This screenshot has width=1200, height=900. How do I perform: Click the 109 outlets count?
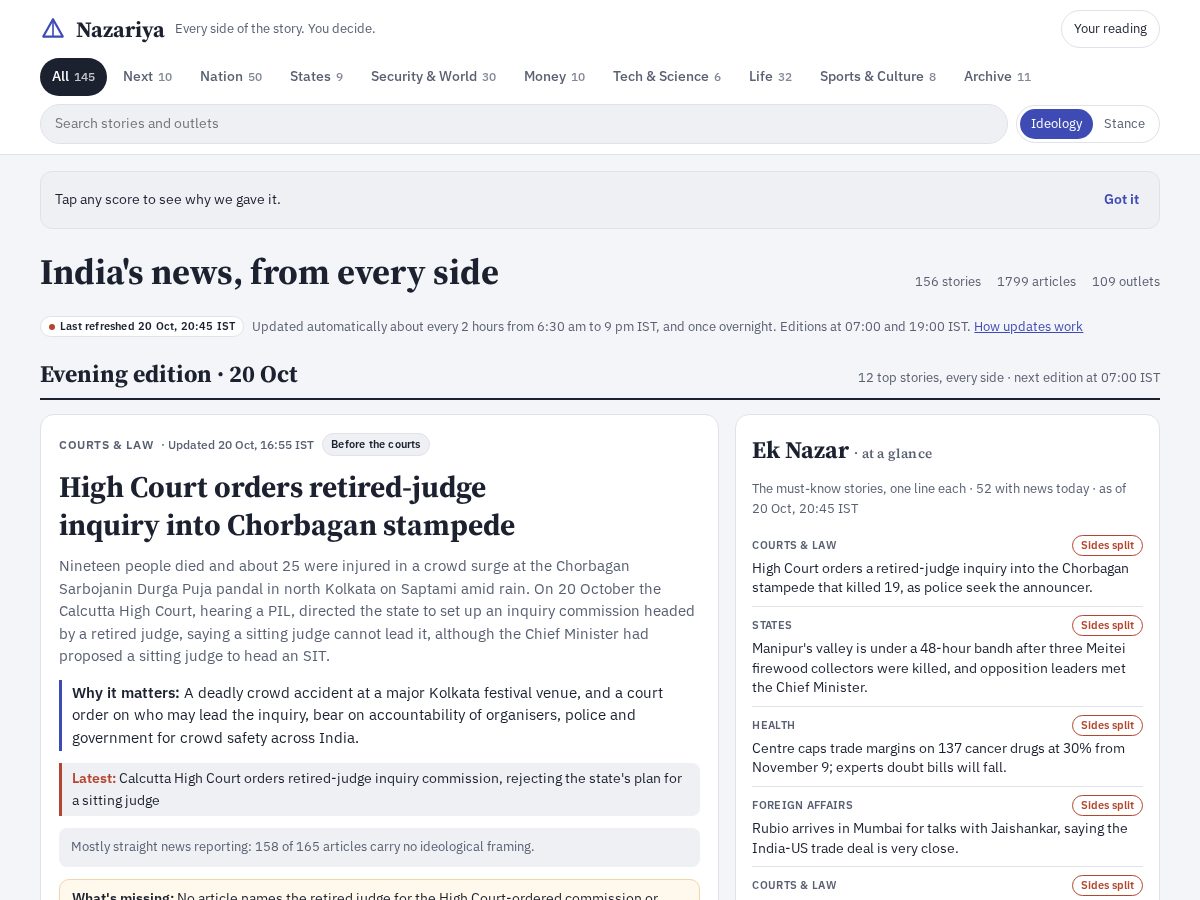[x=1126, y=282]
